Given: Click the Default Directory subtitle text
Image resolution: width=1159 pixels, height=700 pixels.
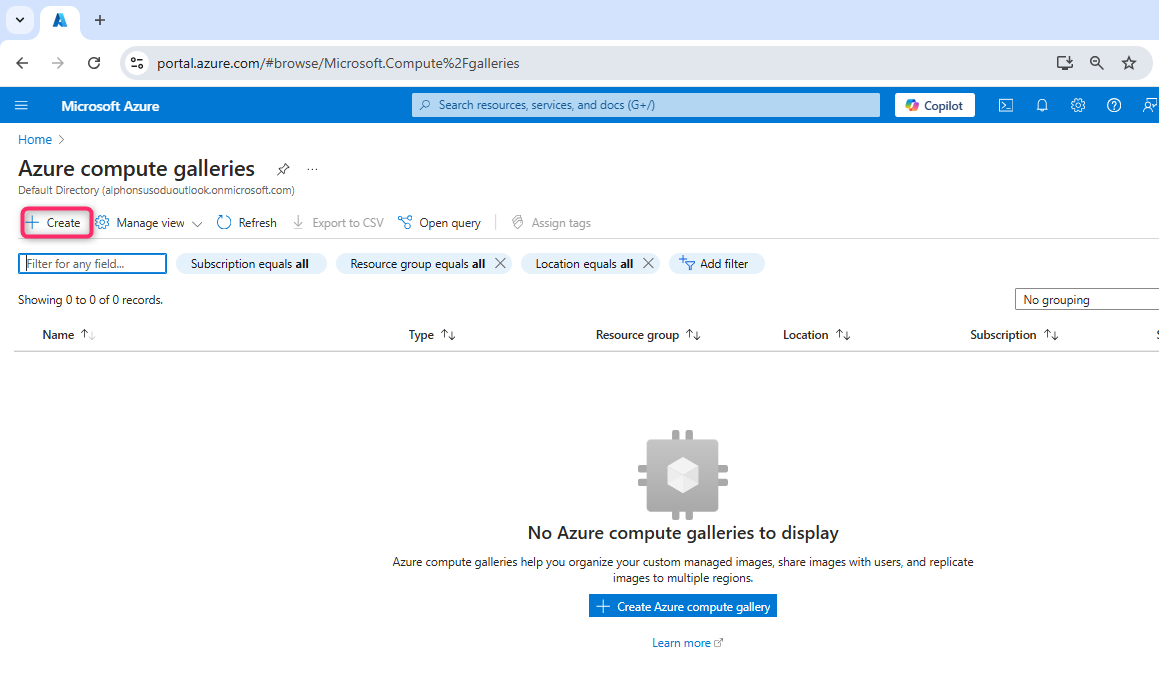Looking at the screenshot, I should (x=156, y=191).
